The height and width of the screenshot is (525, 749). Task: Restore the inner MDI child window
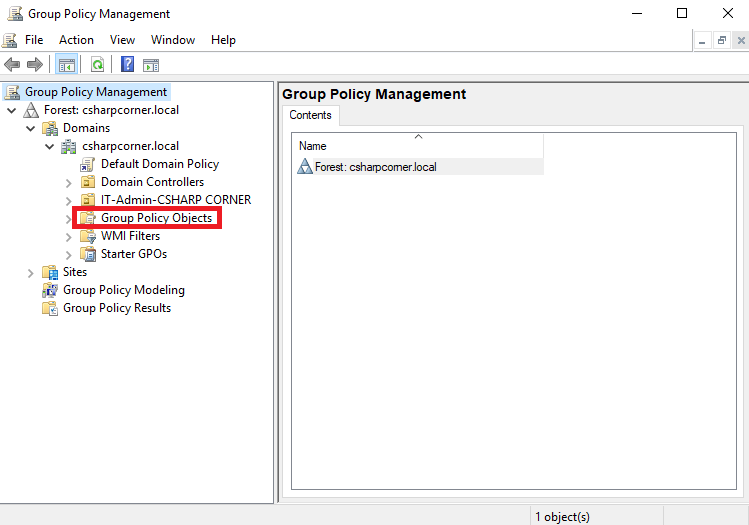coord(722,41)
